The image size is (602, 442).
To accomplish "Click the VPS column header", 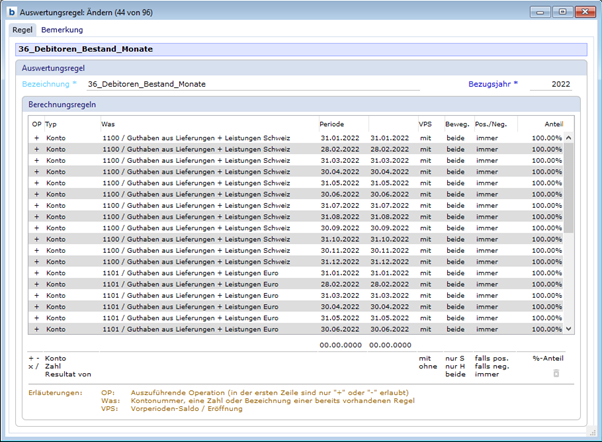I will 426,123.
